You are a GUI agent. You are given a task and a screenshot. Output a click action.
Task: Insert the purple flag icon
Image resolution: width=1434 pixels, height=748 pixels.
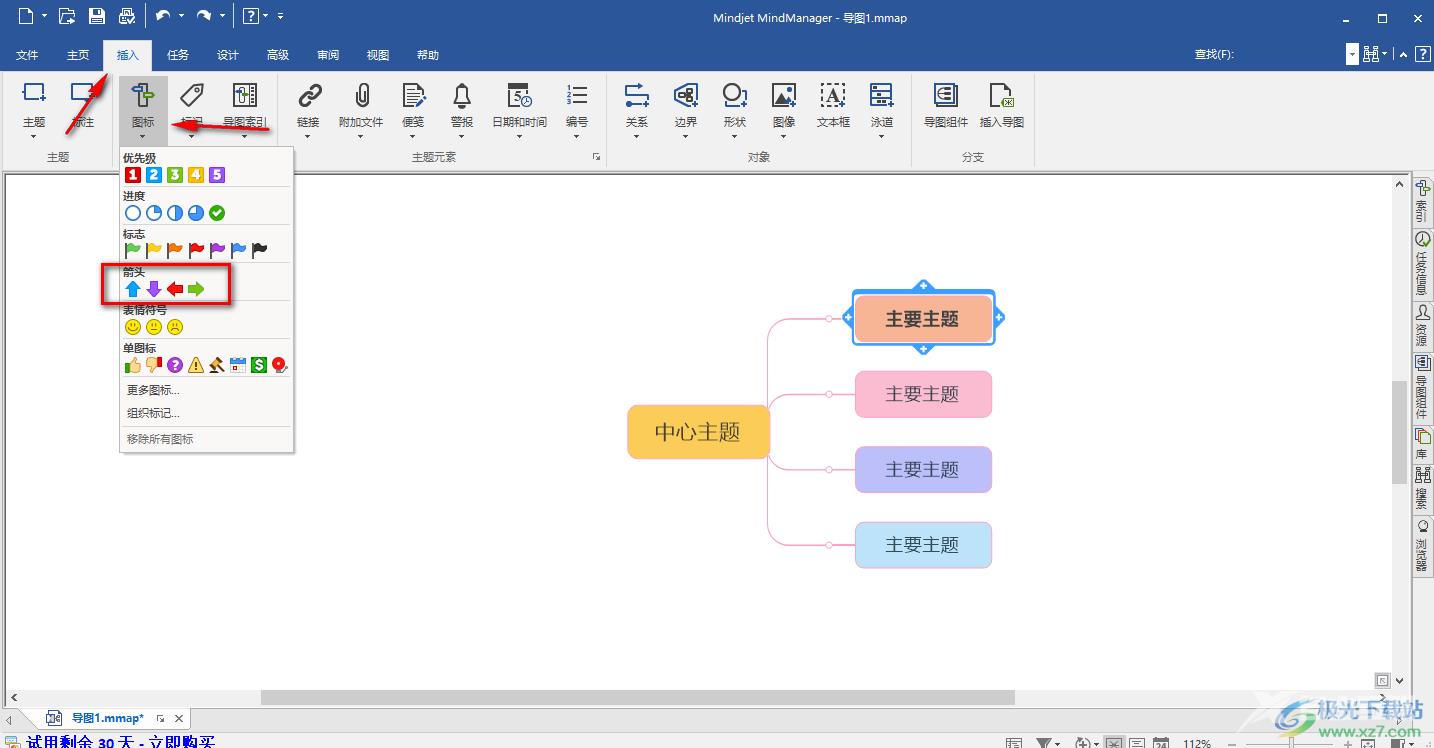click(217, 250)
